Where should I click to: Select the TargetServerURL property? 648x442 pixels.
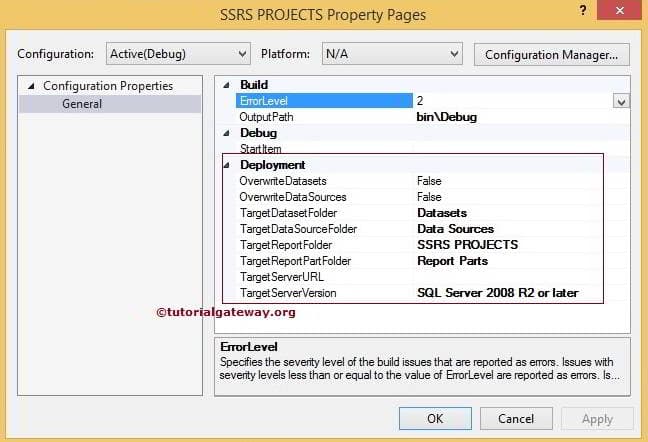(x=282, y=277)
